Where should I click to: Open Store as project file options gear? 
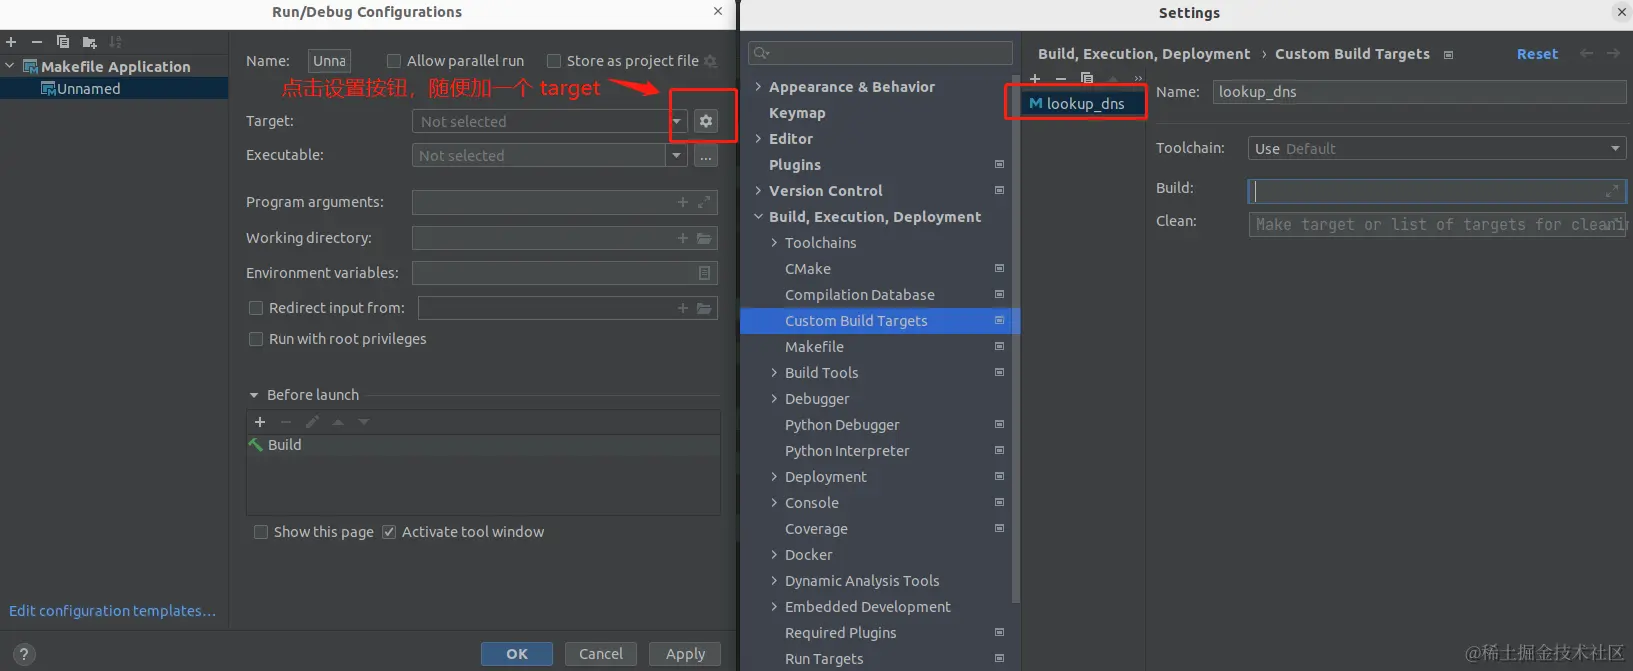click(x=710, y=61)
